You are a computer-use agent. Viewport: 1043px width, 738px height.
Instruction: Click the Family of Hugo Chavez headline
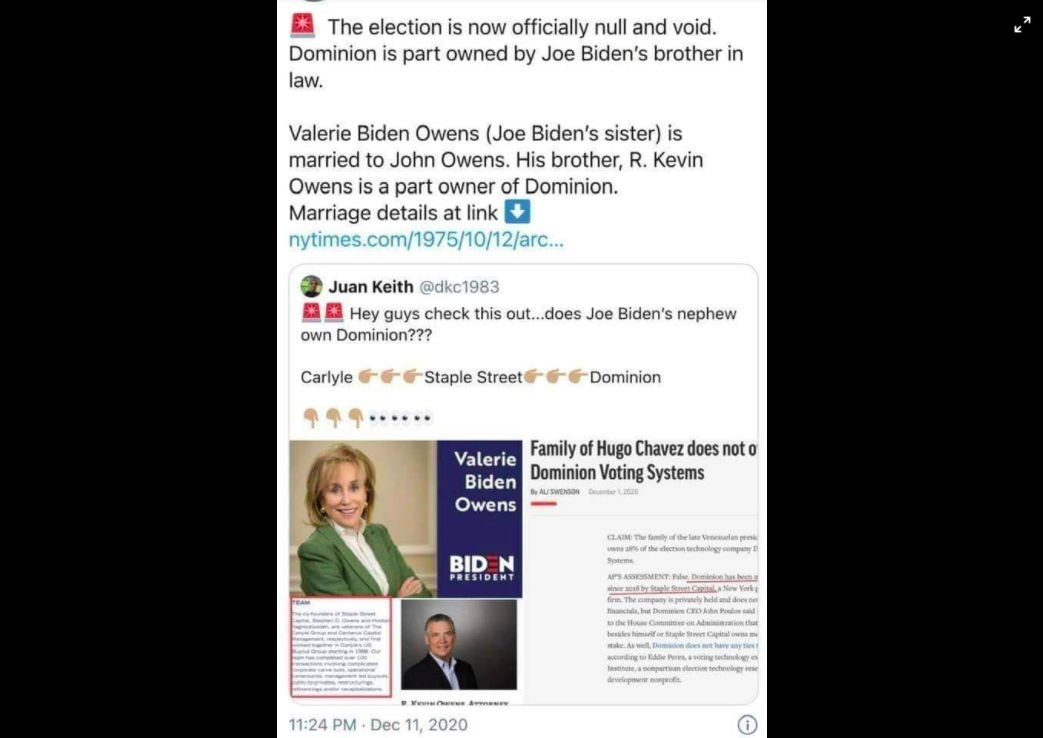pyautogui.click(x=643, y=461)
